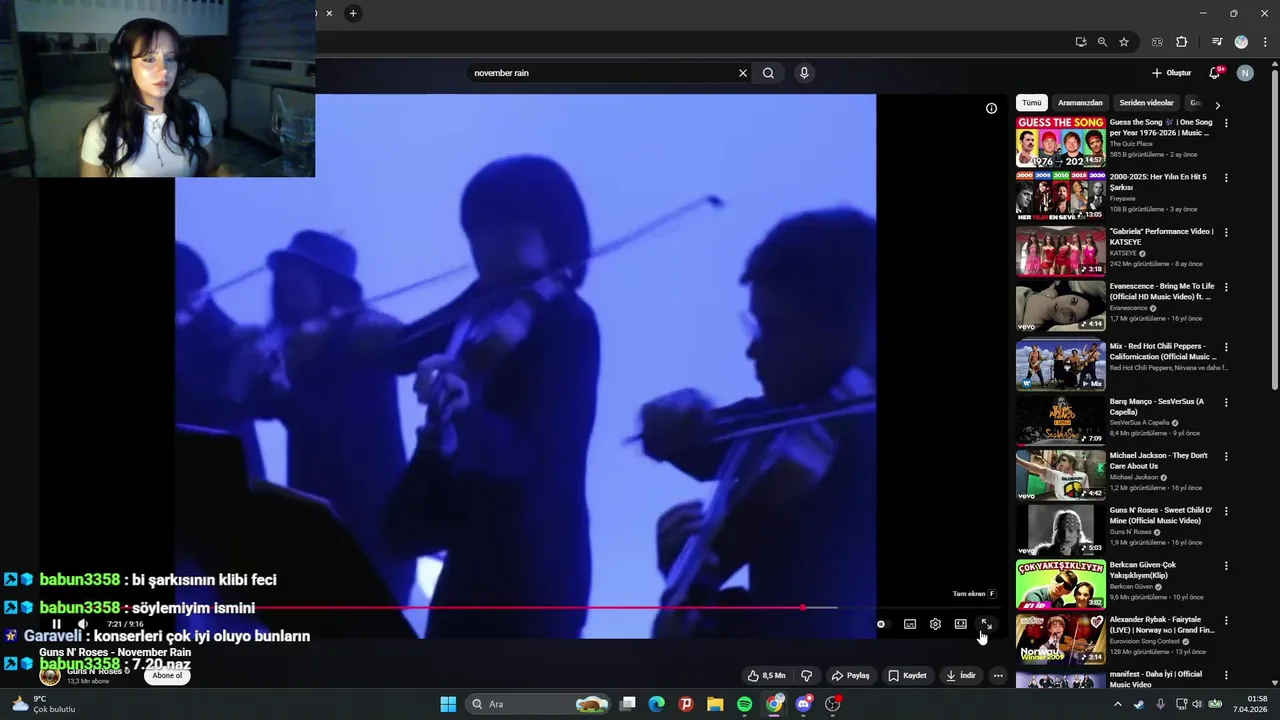Open Microsoft Edge from taskbar
This screenshot has width=1280, height=720.
(x=656, y=704)
